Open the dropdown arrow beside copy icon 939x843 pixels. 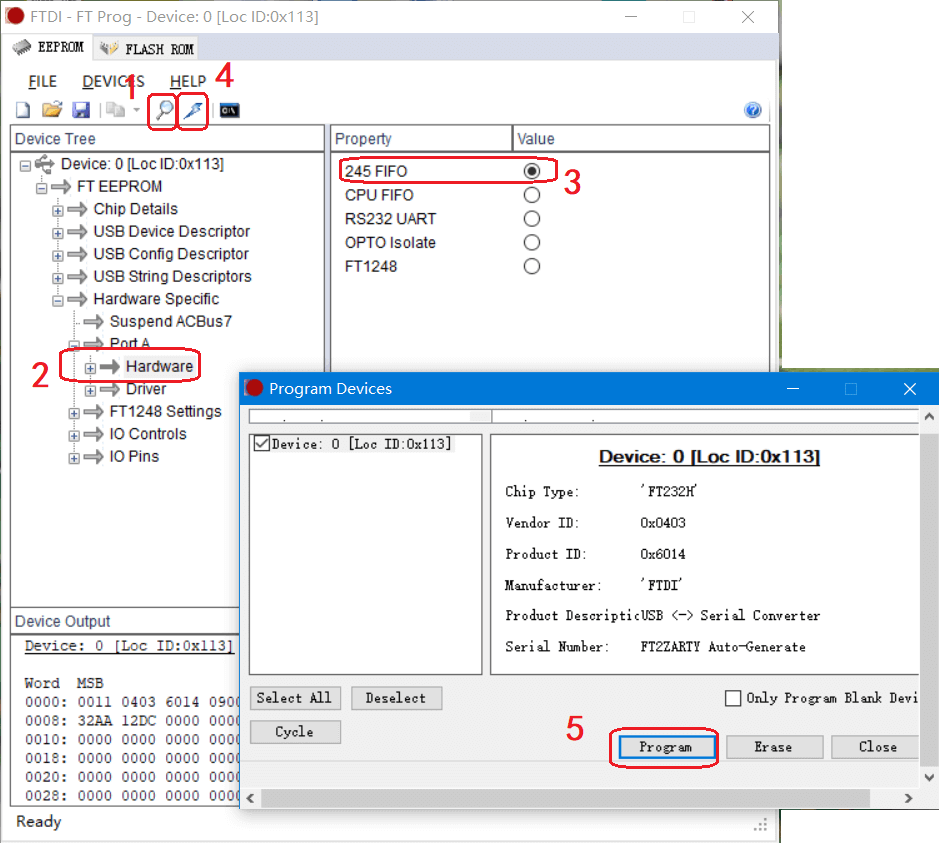pos(137,110)
